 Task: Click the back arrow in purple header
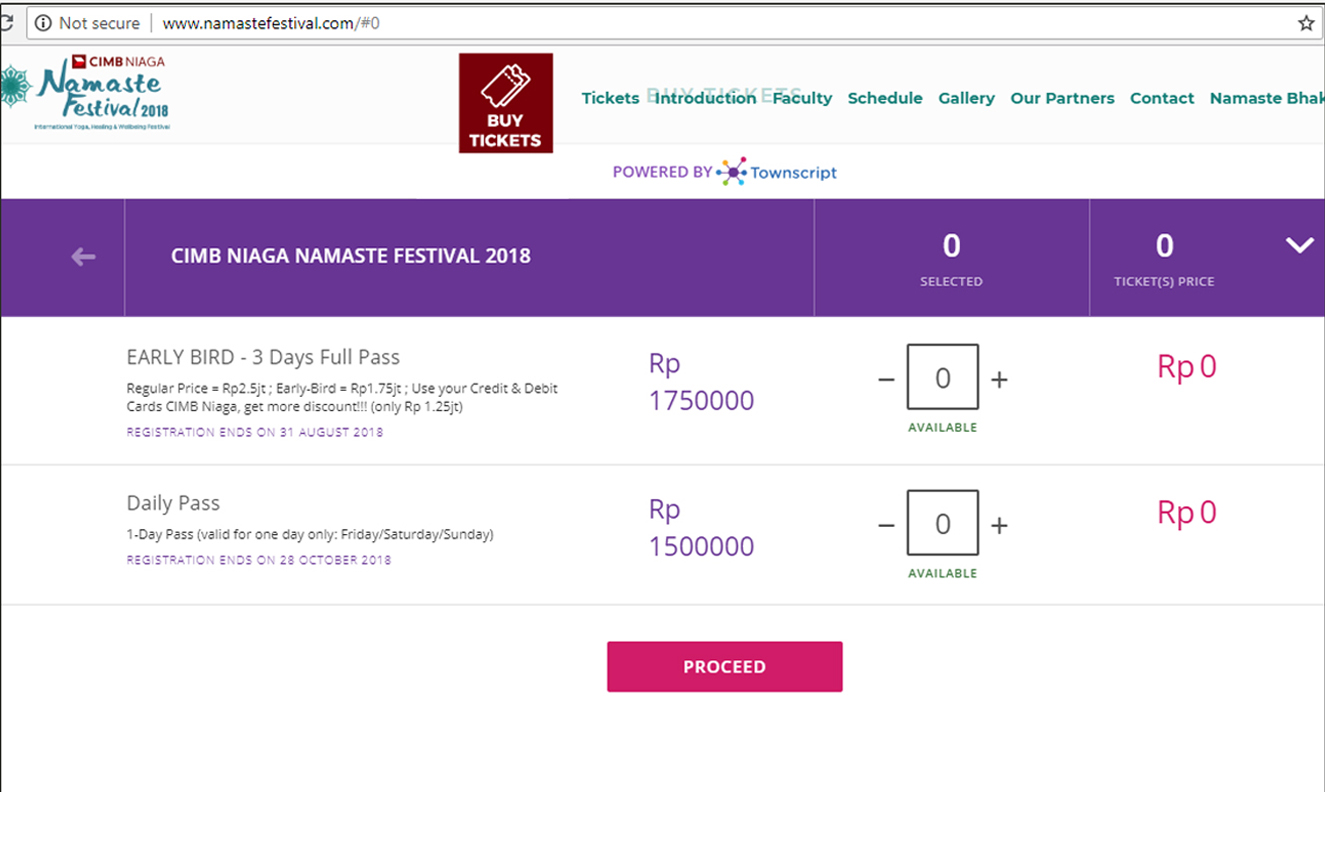pyautogui.click(x=83, y=257)
